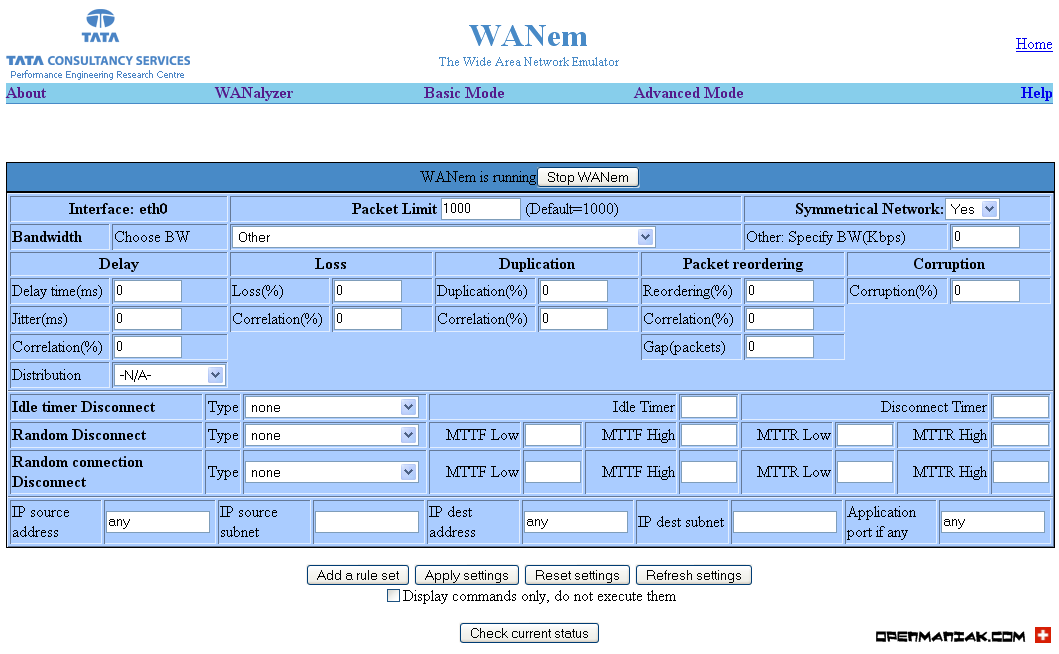Viewport: 1059px width, 654px height.
Task: Go to Advanced Mode
Action: pos(688,93)
